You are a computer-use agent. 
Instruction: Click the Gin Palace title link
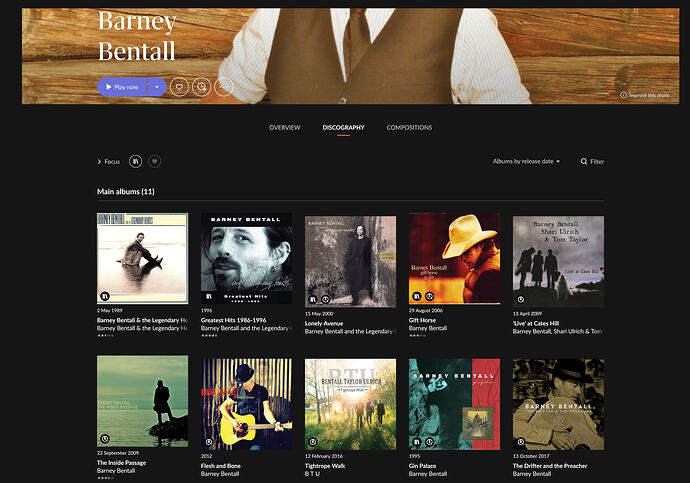click(422, 466)
